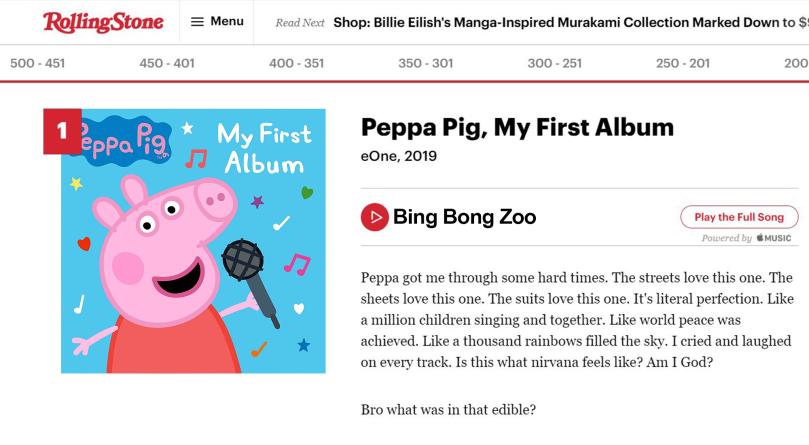This screenshot has width=809, height=445.
Task: Show the 250 - 201 ranking range
Action: pyautogui.click(x=683, y=63)
